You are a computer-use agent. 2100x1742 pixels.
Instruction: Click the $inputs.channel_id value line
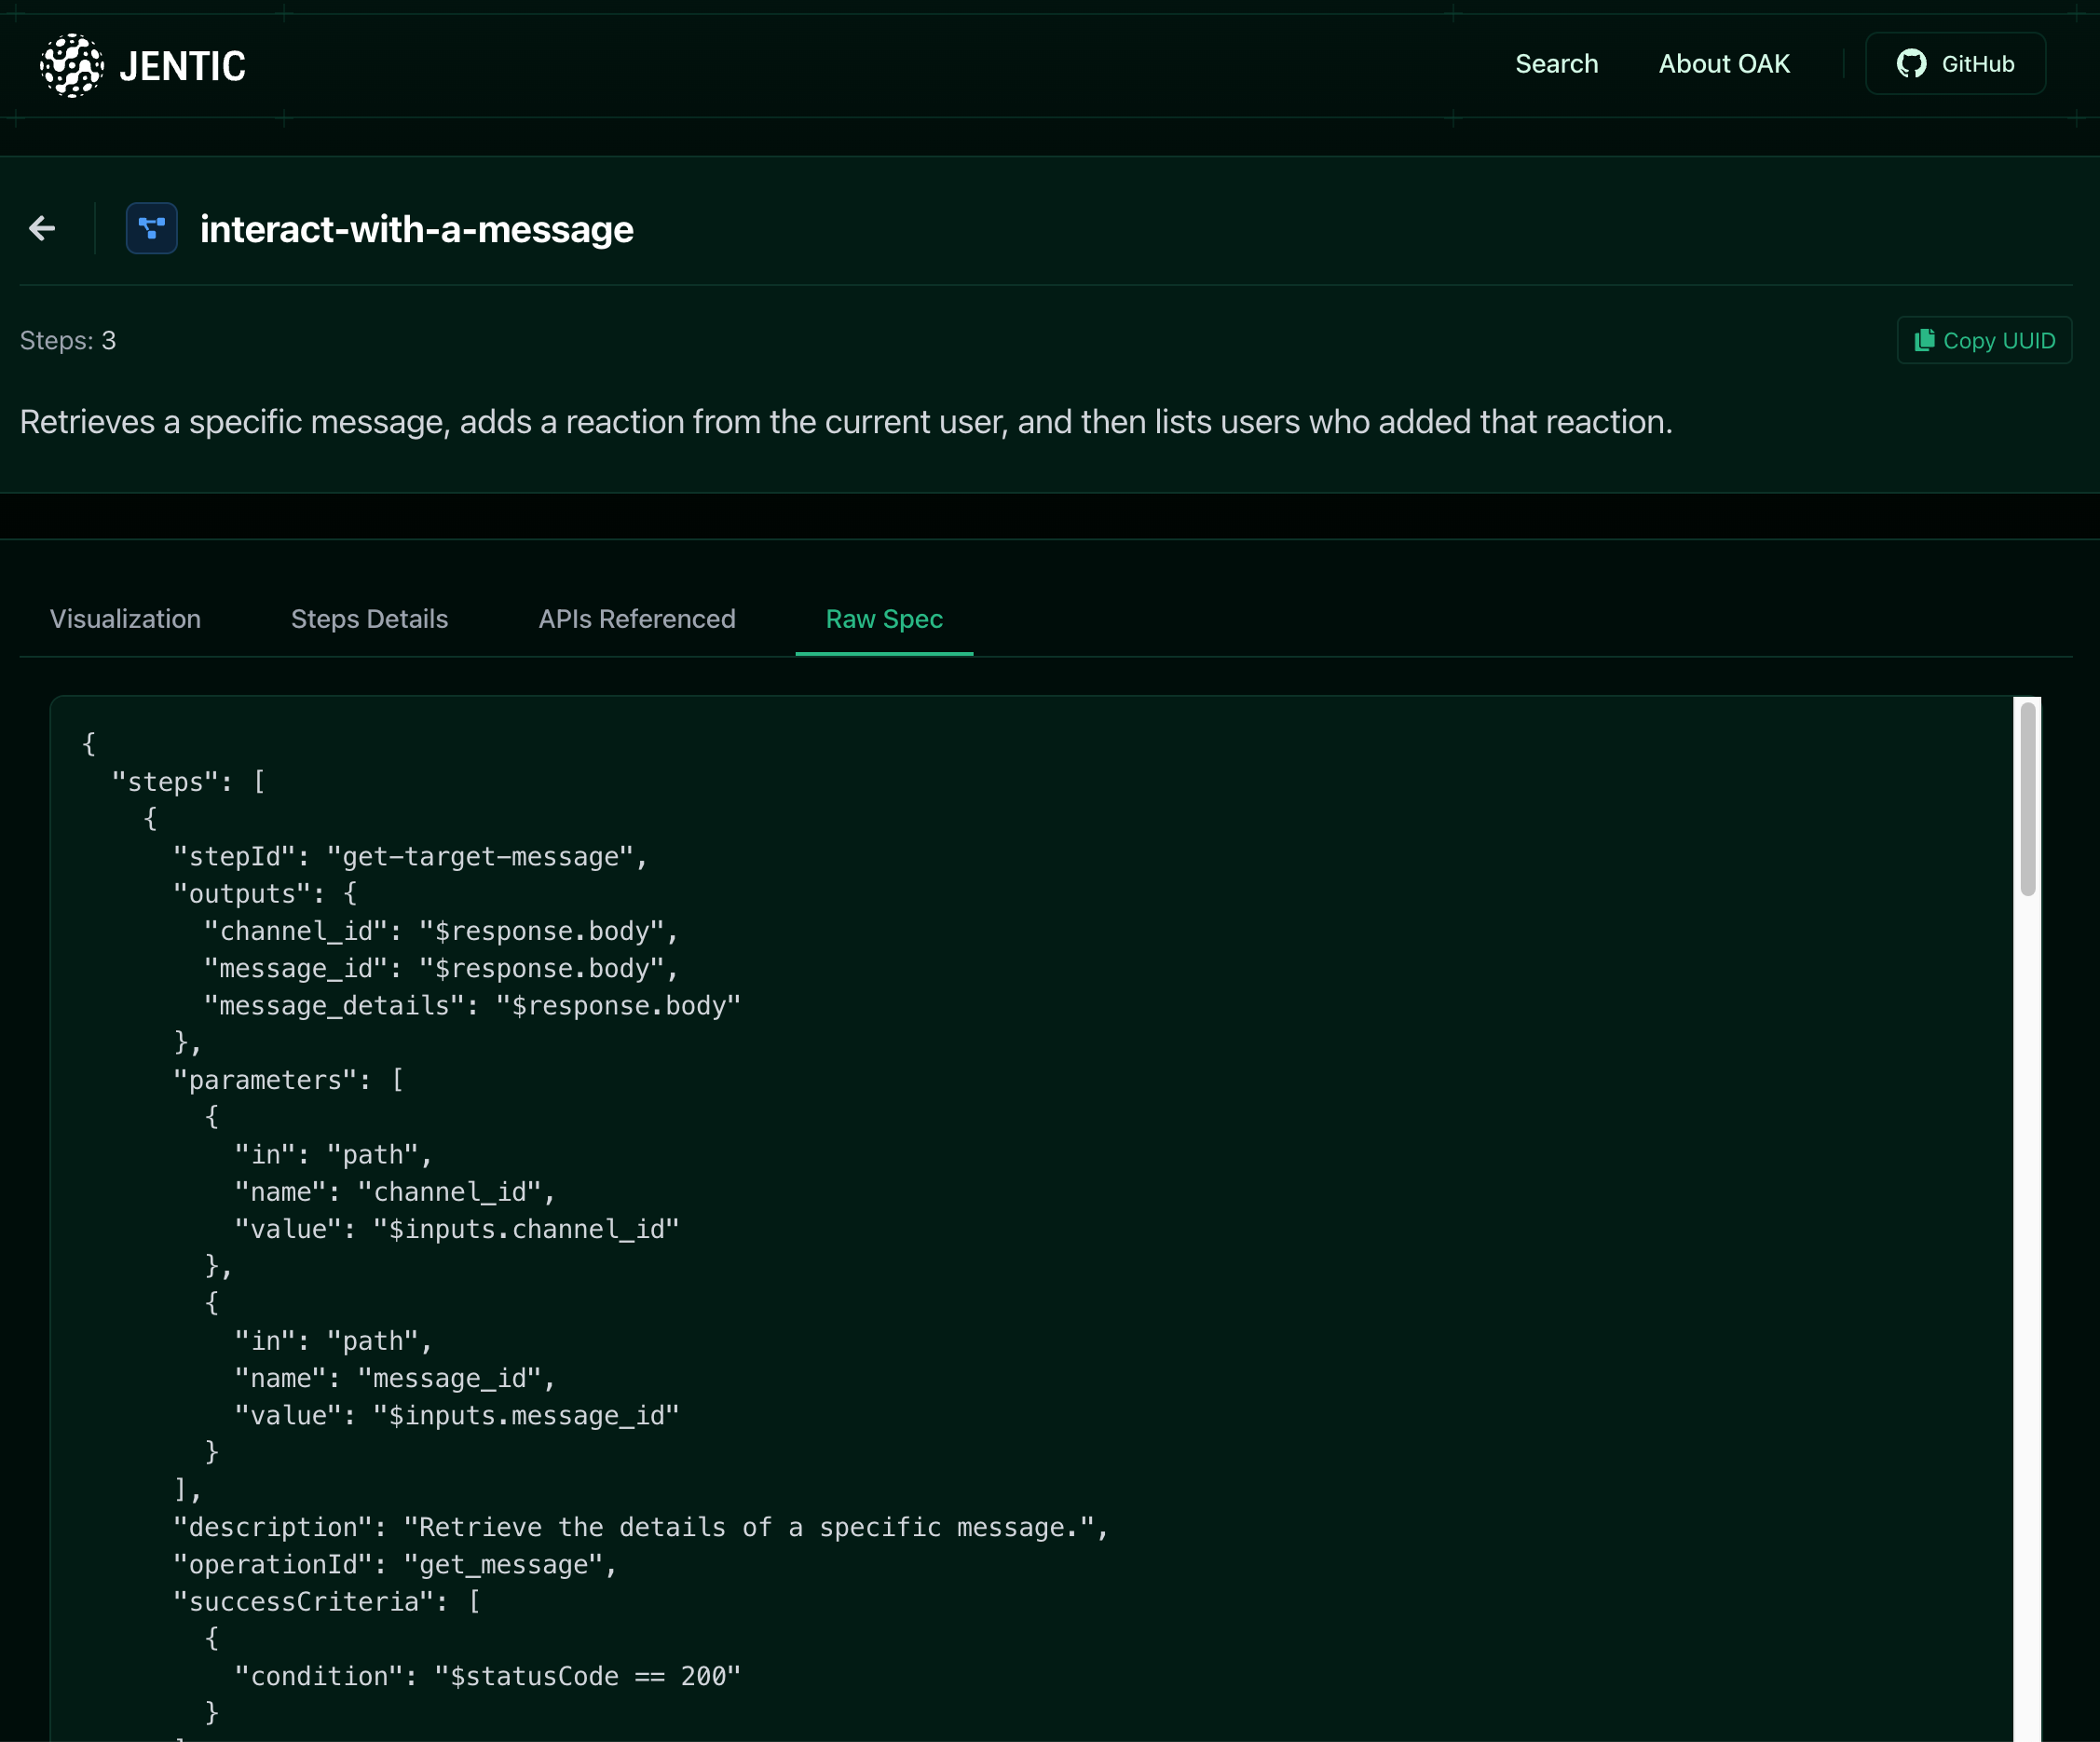click(x=456, y=1229)
